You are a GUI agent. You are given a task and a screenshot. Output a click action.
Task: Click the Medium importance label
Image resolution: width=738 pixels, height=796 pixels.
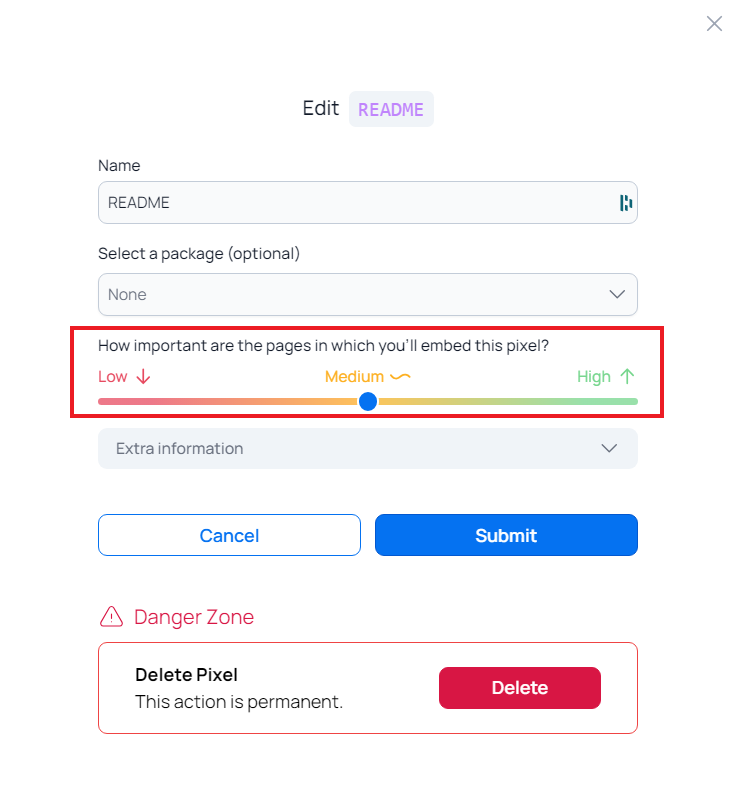(354, 377)
